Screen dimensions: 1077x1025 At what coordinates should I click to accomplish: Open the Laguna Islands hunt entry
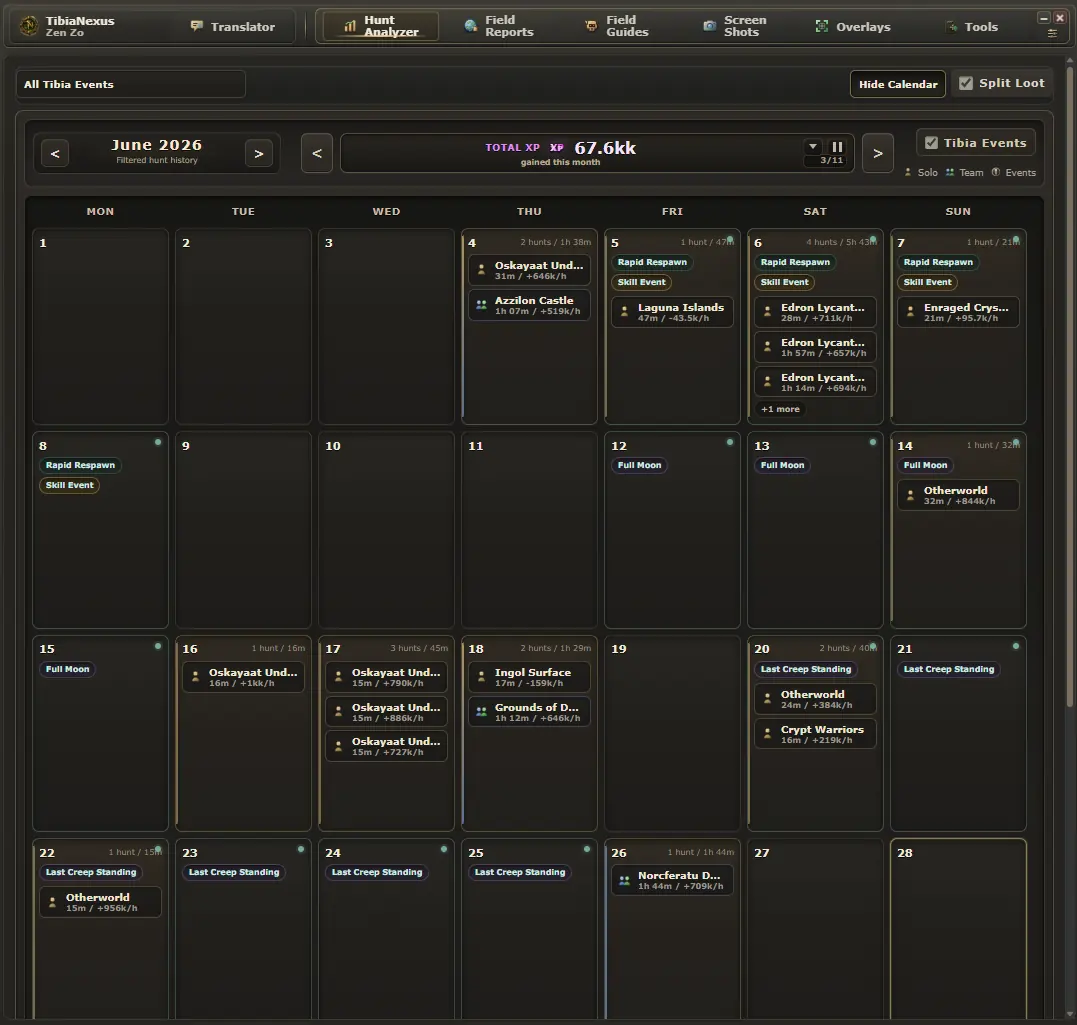tap(672, 313)
